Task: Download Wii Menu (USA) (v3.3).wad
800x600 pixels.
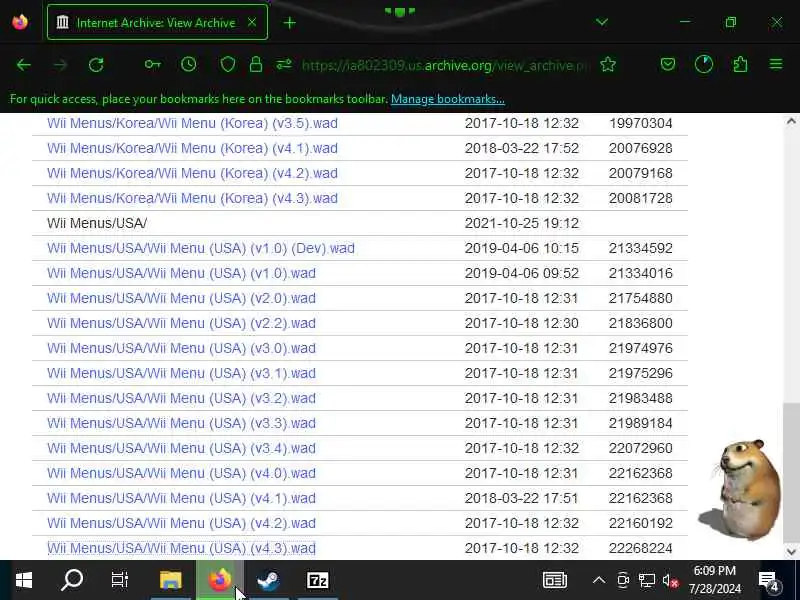Action: tap(182, 423)
